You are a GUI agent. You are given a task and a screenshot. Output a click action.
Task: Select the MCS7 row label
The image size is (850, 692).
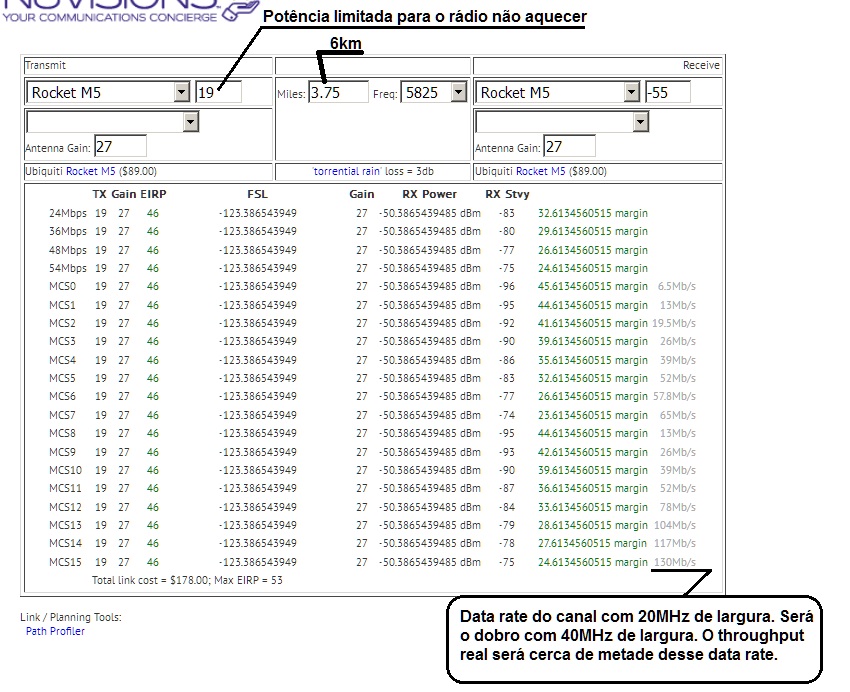[x=62, y=415]
